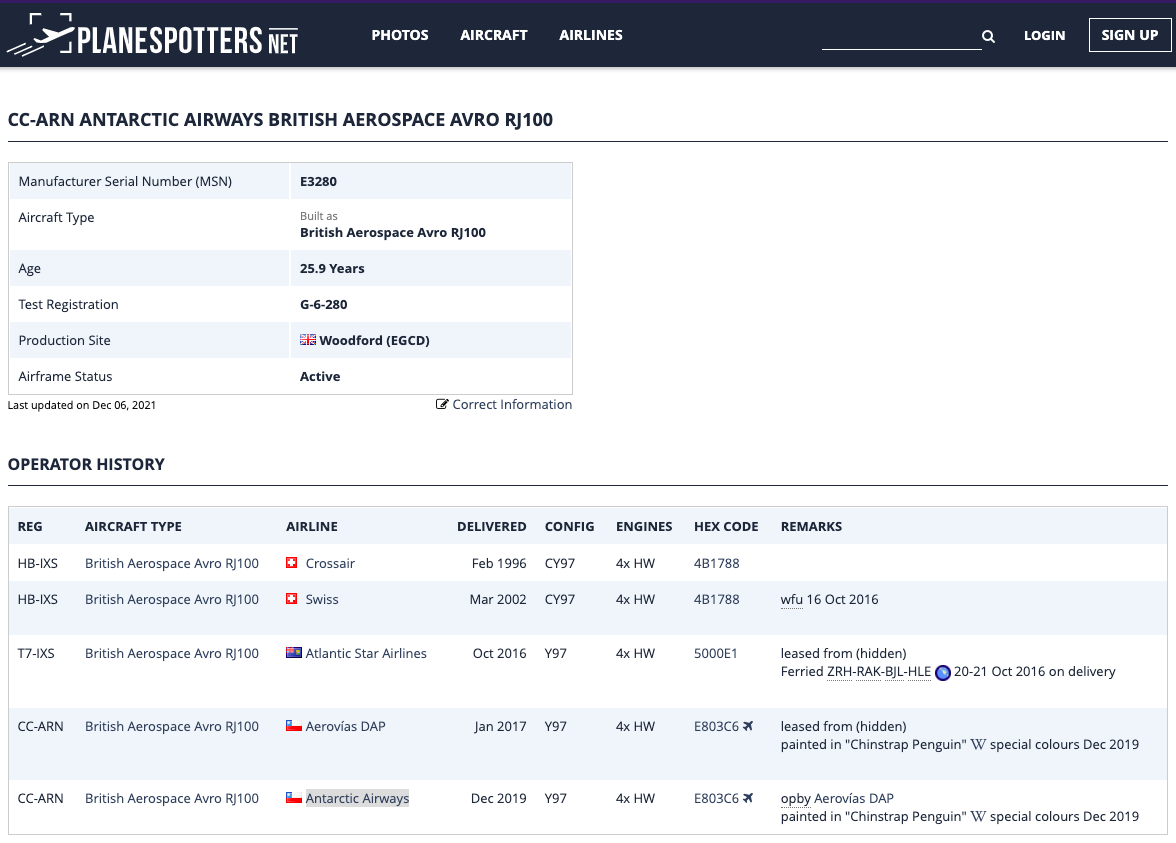Click Woodford (EGCD) production site text
The width and height of the screenshot is (1176, 843).
point(374,340)
